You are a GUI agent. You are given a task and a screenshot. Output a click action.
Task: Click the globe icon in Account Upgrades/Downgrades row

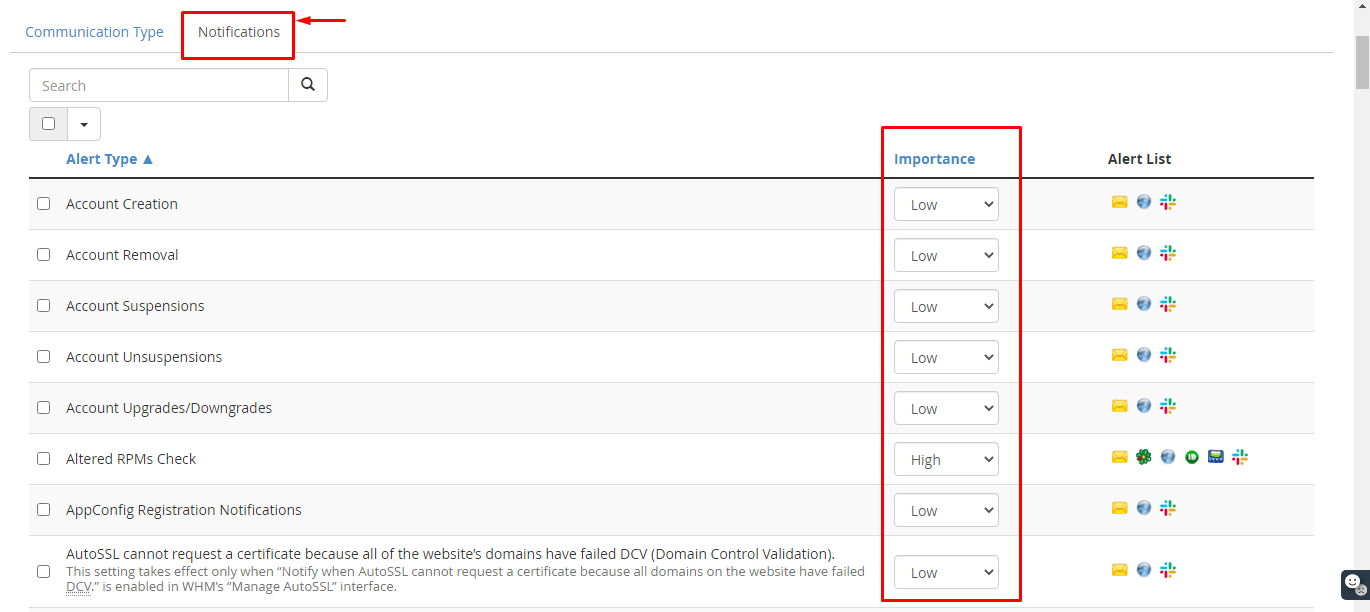[1144, 406]
